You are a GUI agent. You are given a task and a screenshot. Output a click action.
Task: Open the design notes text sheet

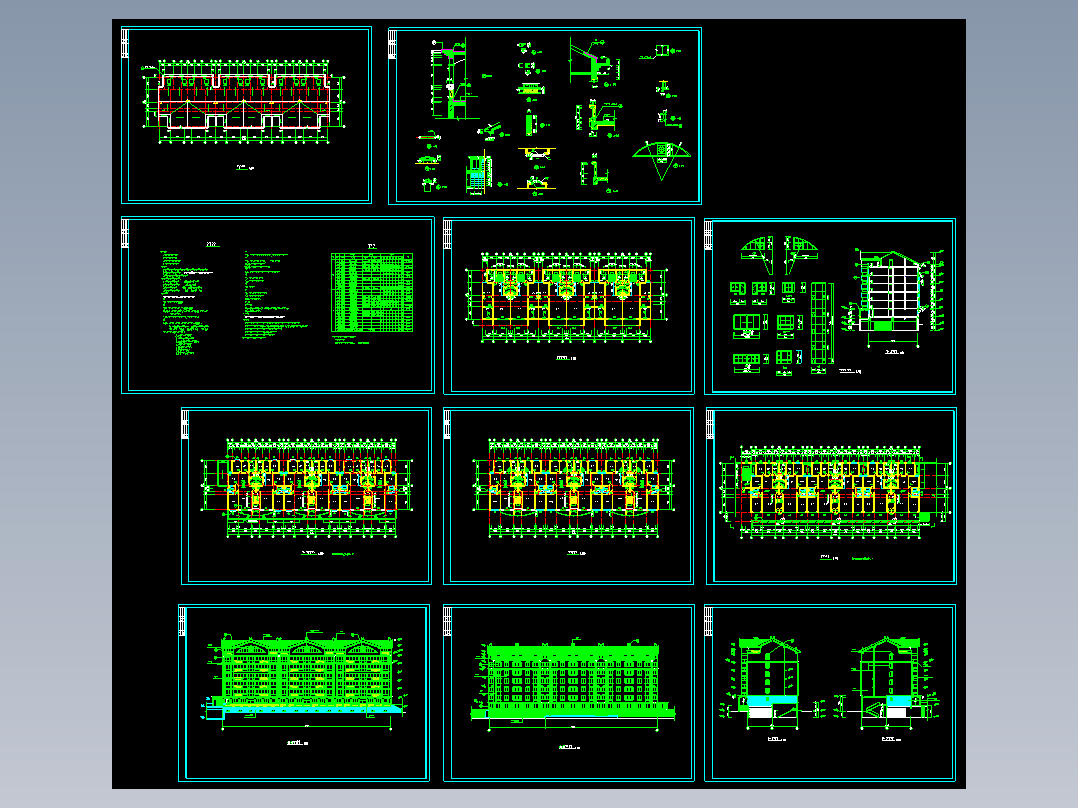[x=278, y=305]
